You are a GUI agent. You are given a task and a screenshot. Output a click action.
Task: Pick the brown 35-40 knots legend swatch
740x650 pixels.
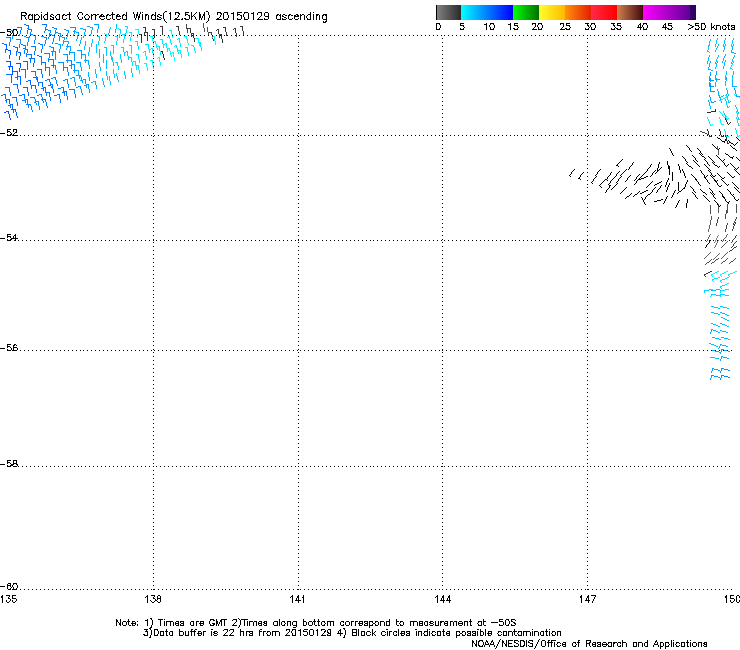click(630, 12)
